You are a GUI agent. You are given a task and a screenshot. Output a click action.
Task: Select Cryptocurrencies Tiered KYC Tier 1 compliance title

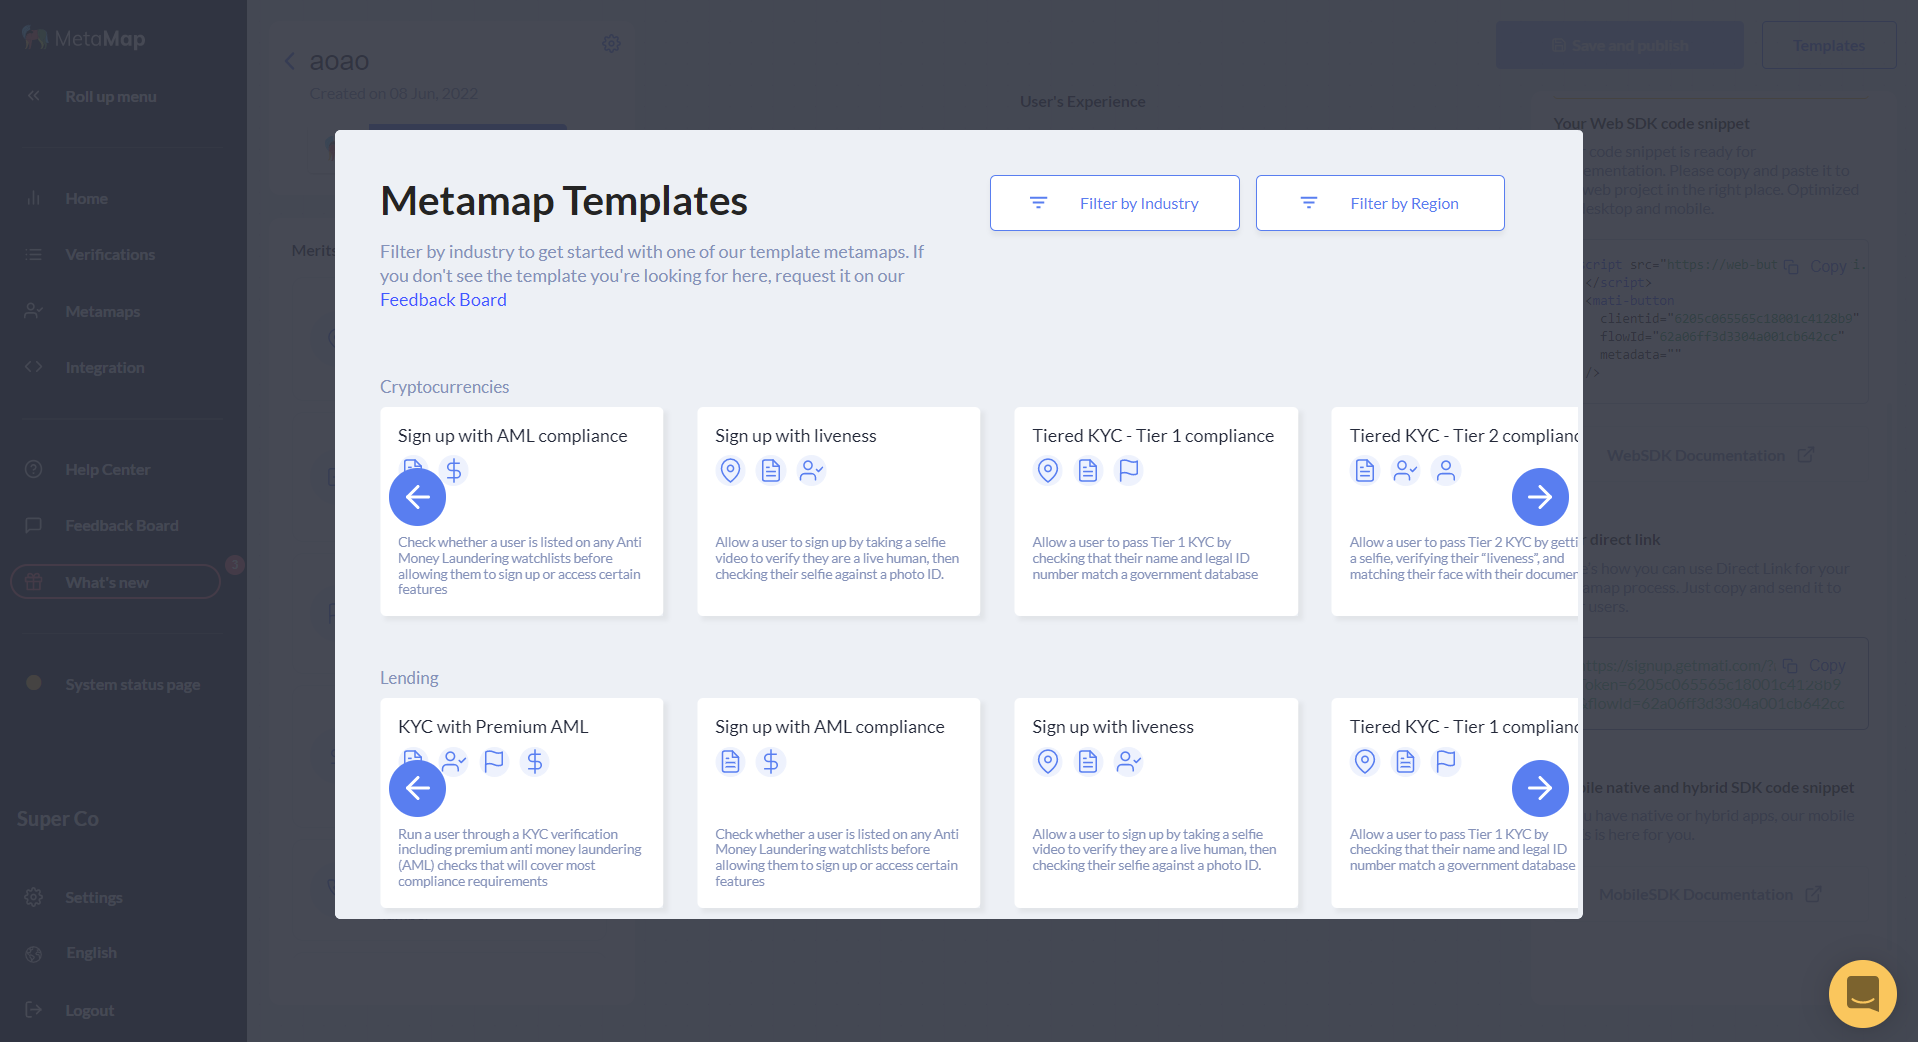click(1153, 436)
